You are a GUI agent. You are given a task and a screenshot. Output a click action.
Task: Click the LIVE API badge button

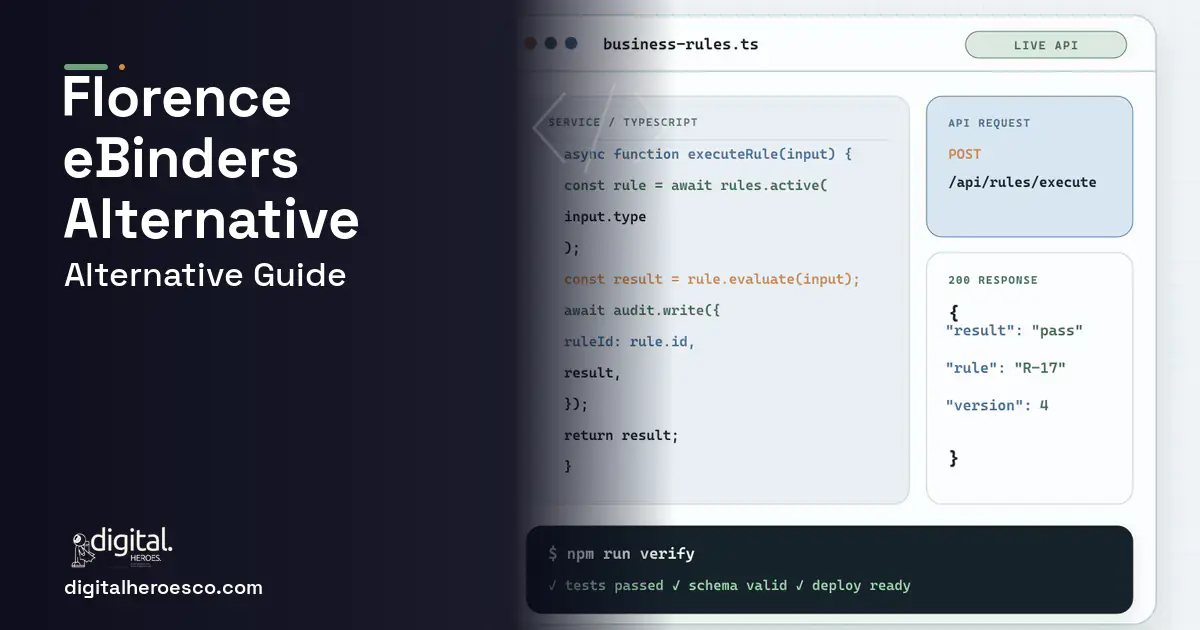(x=1045, y=45)
